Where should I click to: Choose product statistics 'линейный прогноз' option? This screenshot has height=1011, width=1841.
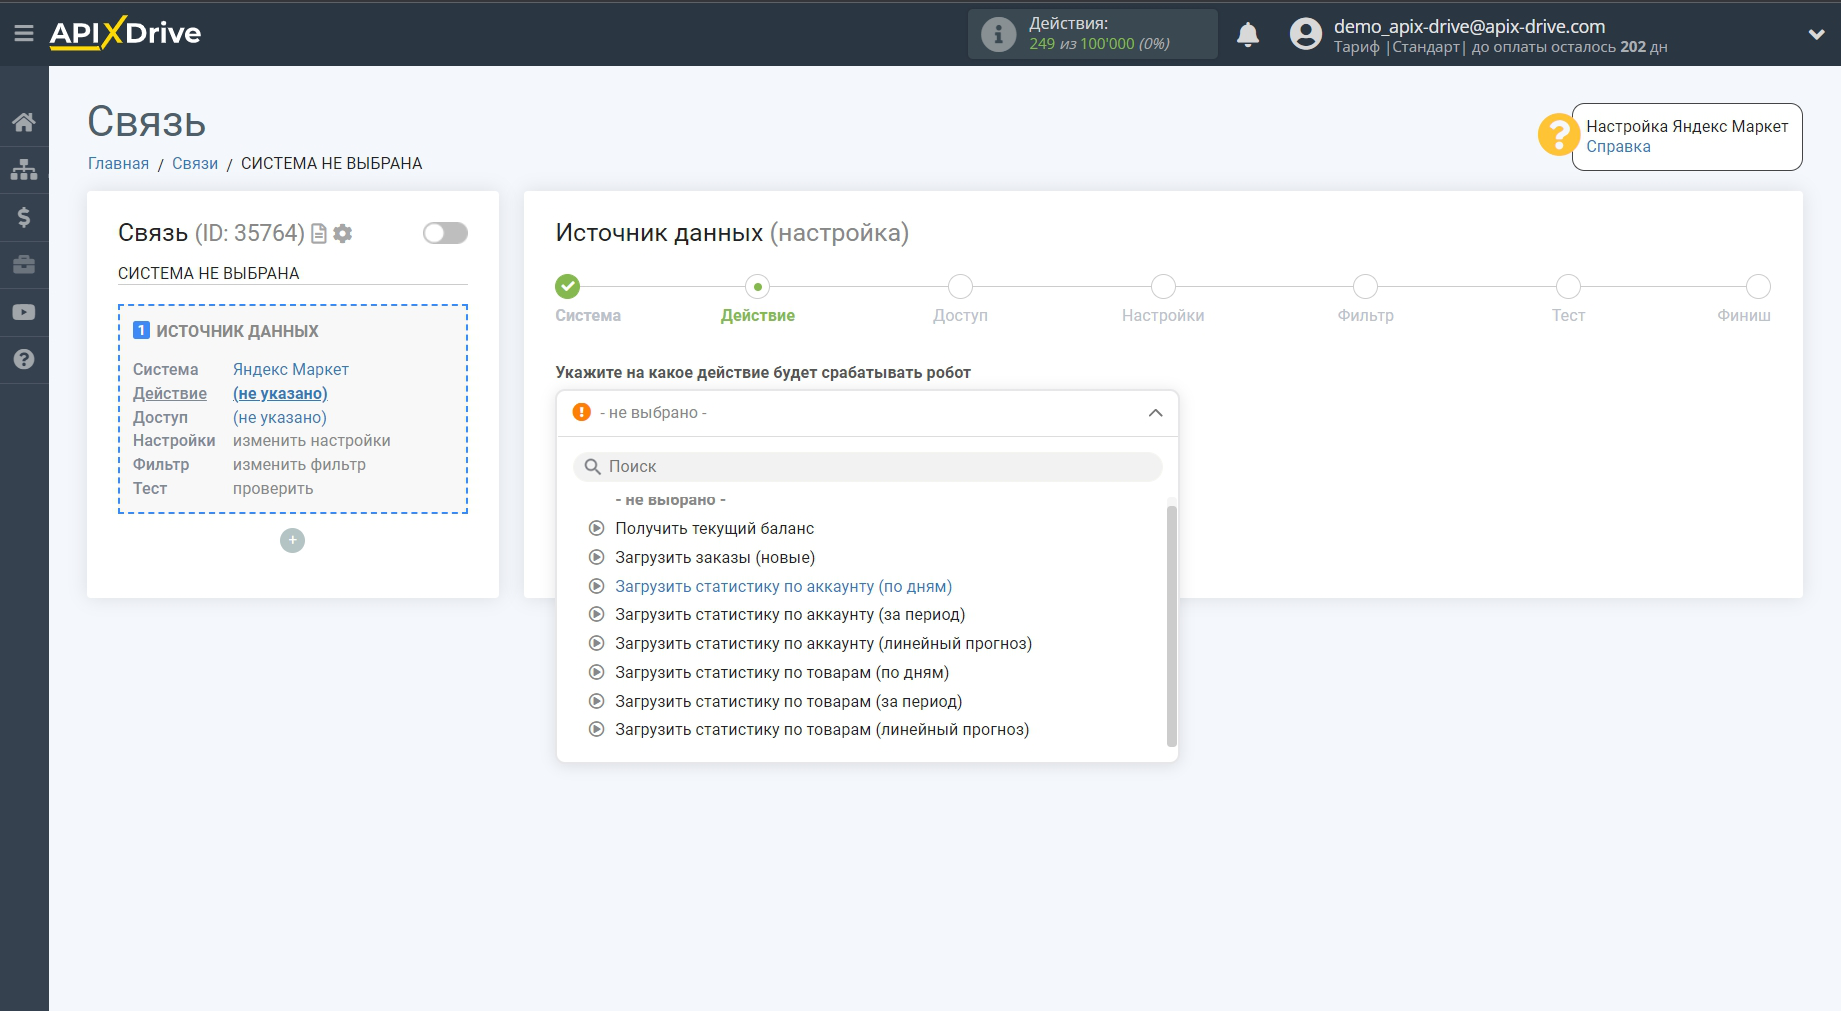[x=822, y=729]
